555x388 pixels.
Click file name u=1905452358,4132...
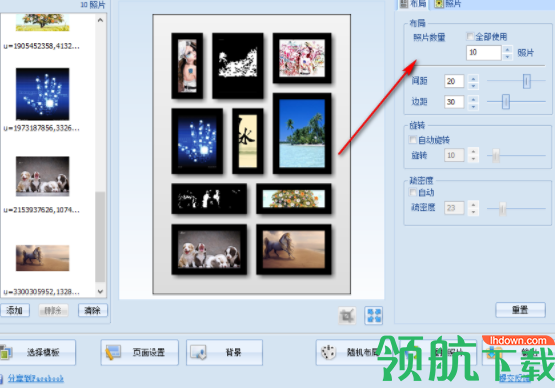pos(41,46)
